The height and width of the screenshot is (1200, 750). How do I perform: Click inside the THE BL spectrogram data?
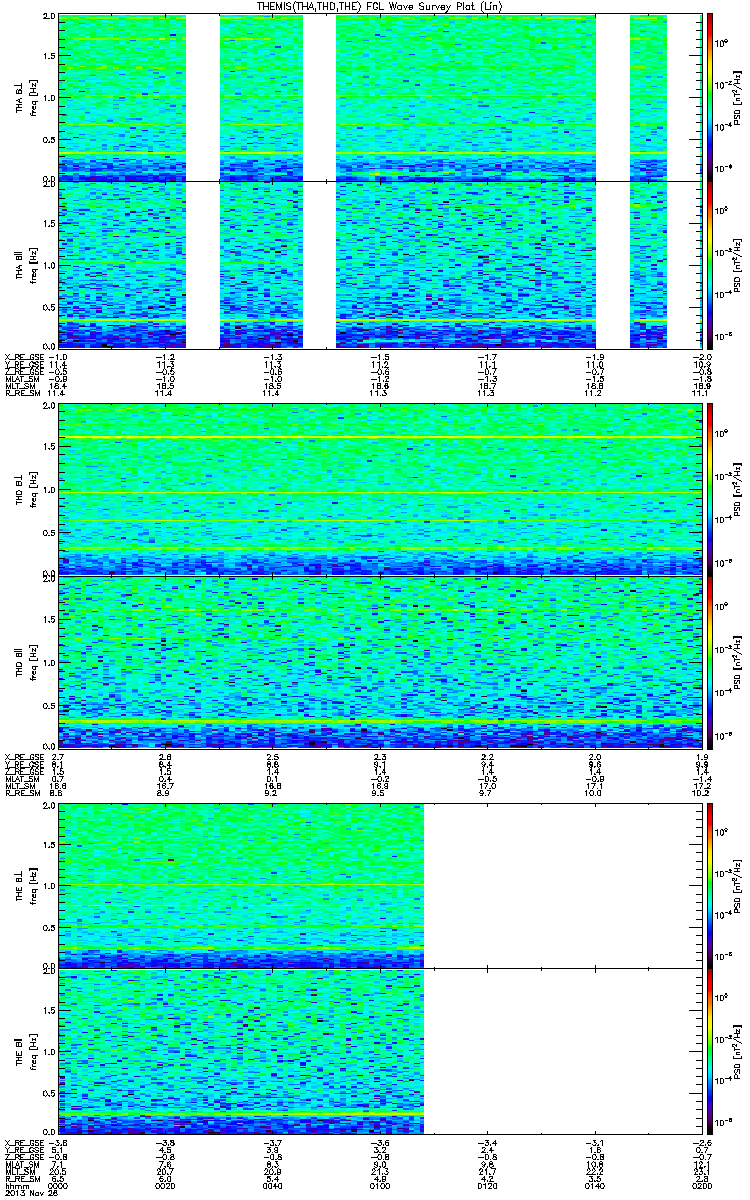[x=242, y=885]
